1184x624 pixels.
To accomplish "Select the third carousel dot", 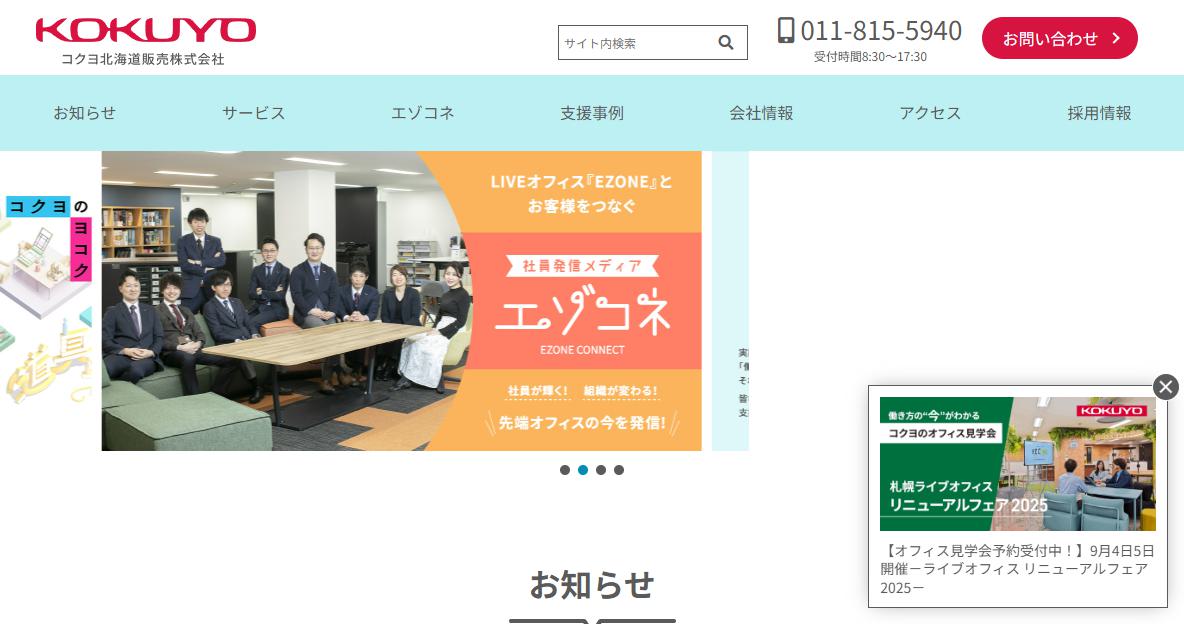I will tap(601, 470).
